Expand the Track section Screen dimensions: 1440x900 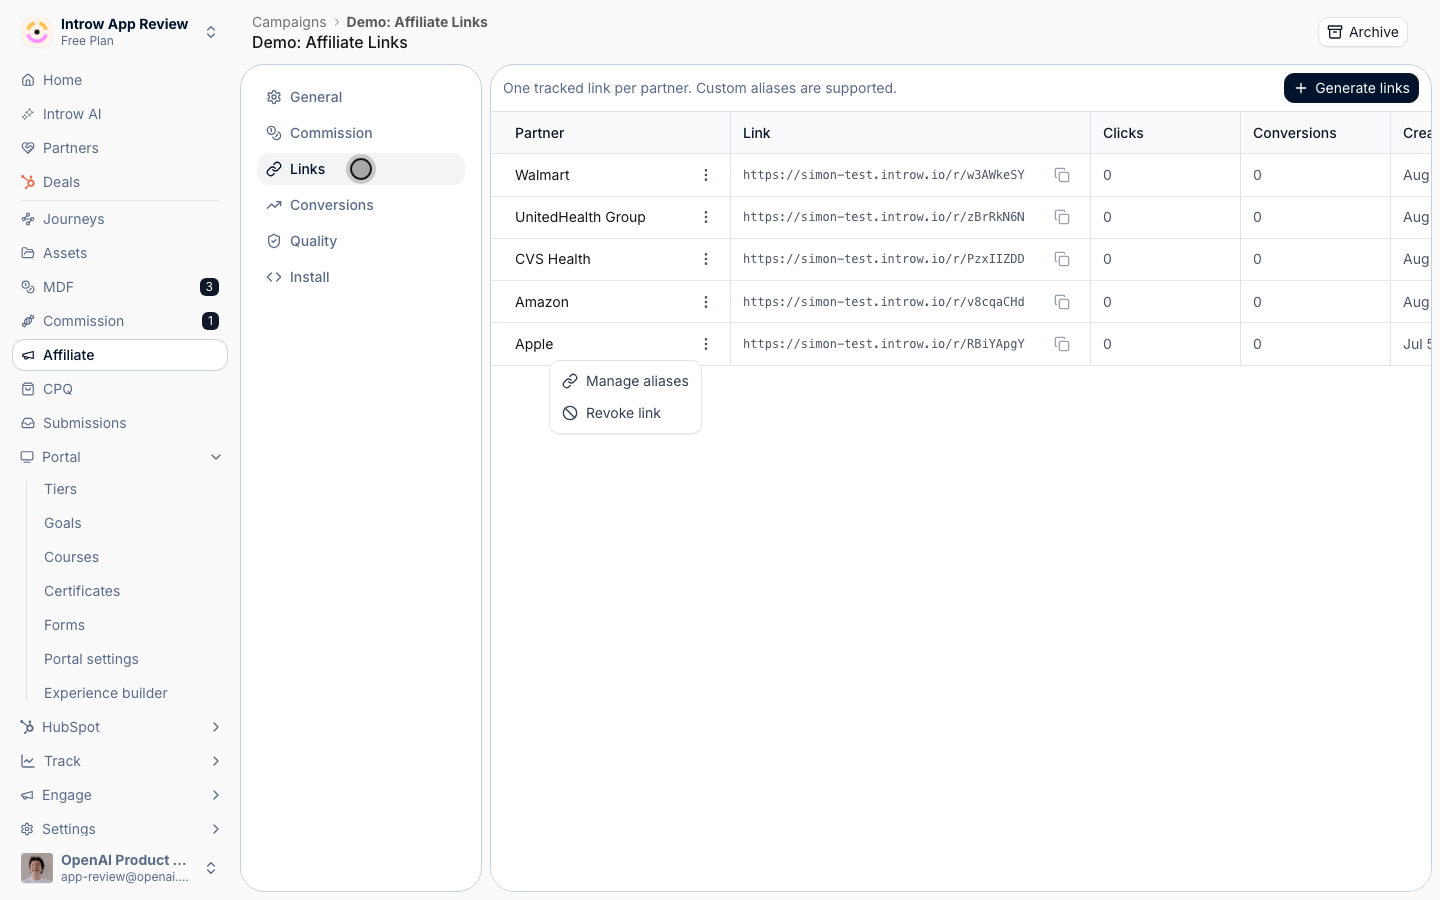[216, 761]
